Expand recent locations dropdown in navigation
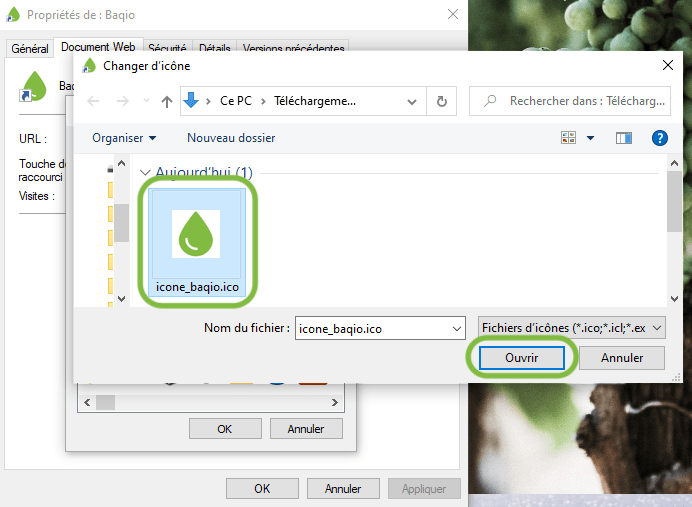 click(x=145, y=101)
